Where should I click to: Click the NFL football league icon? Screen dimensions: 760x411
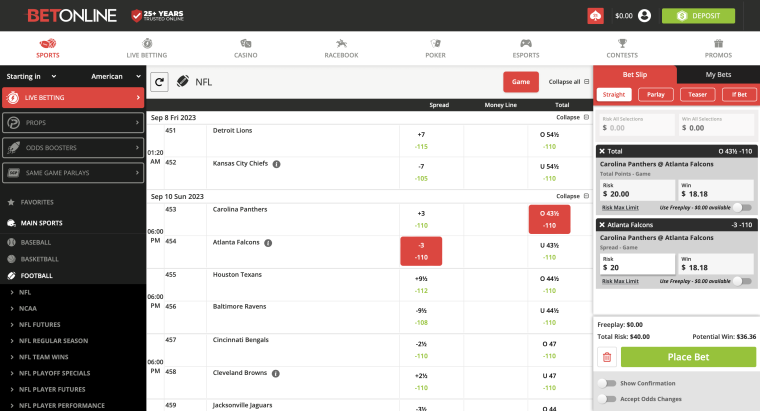(183, 81)
